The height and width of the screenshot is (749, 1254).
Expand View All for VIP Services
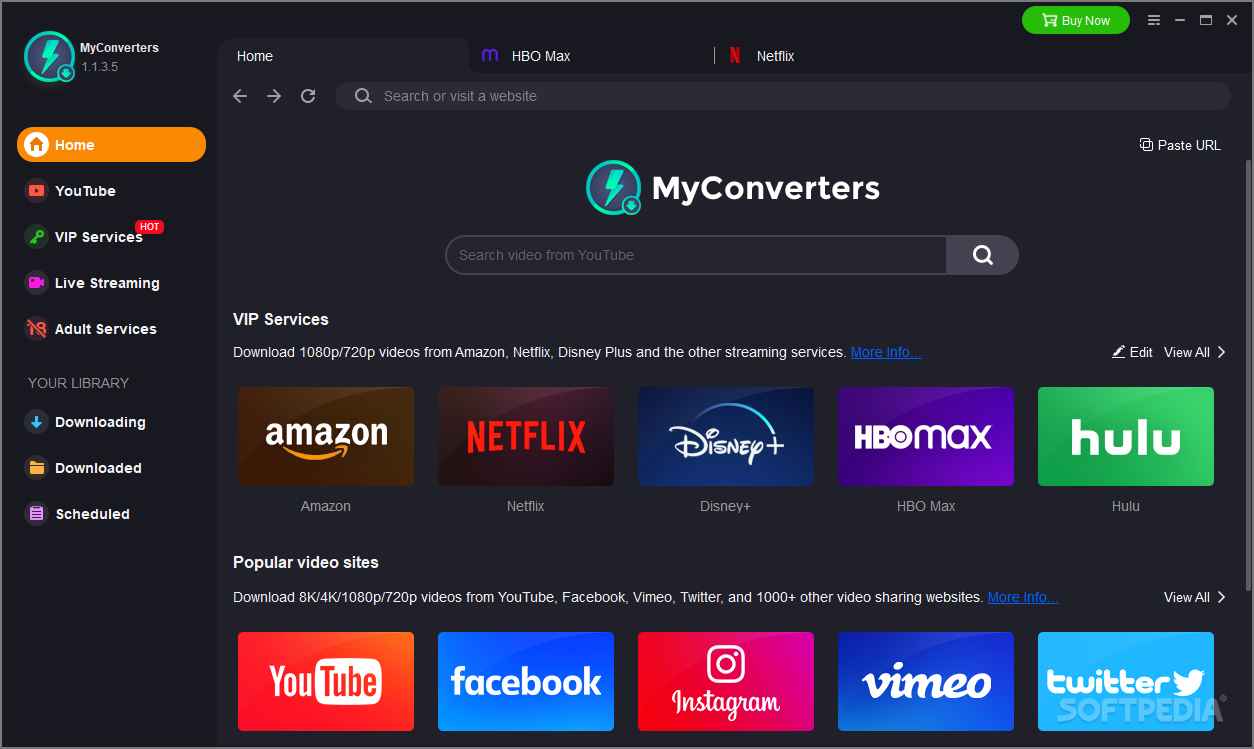coord(1194,352)
